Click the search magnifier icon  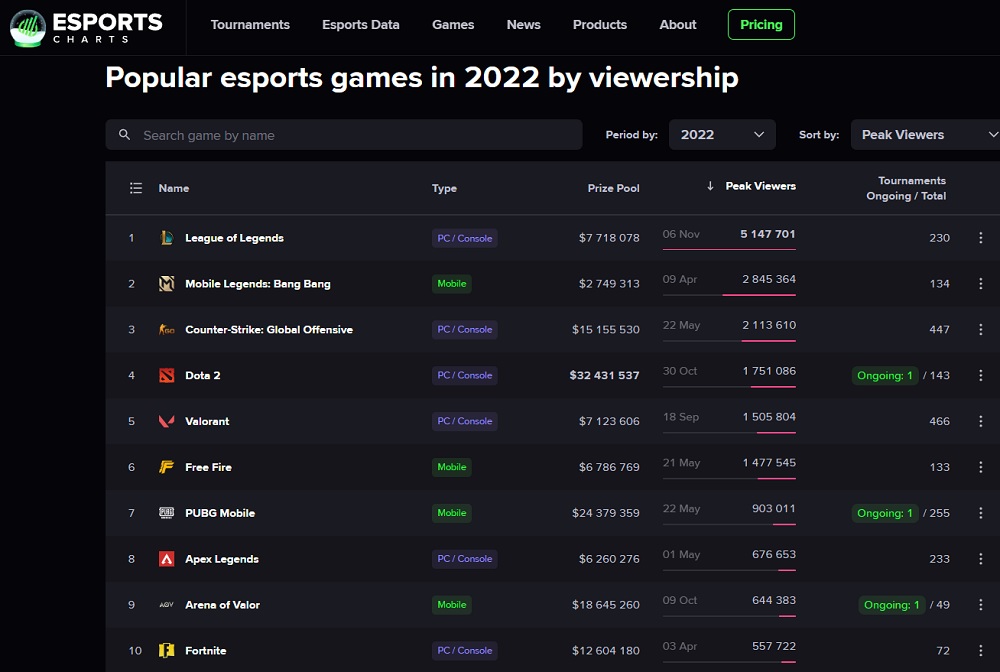coord(124,135)
